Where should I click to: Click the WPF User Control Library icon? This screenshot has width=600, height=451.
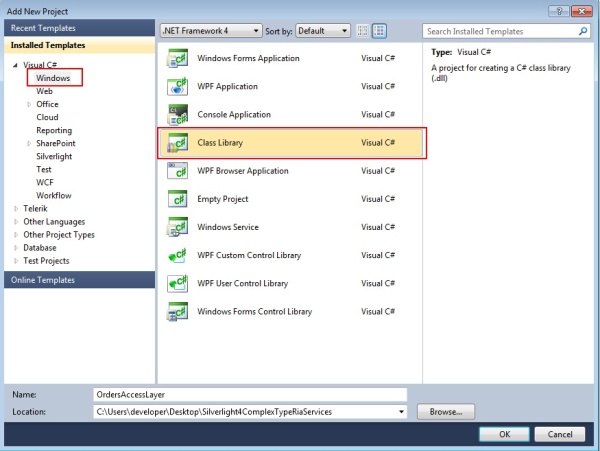pyautogui.click(x=177, y=283)
